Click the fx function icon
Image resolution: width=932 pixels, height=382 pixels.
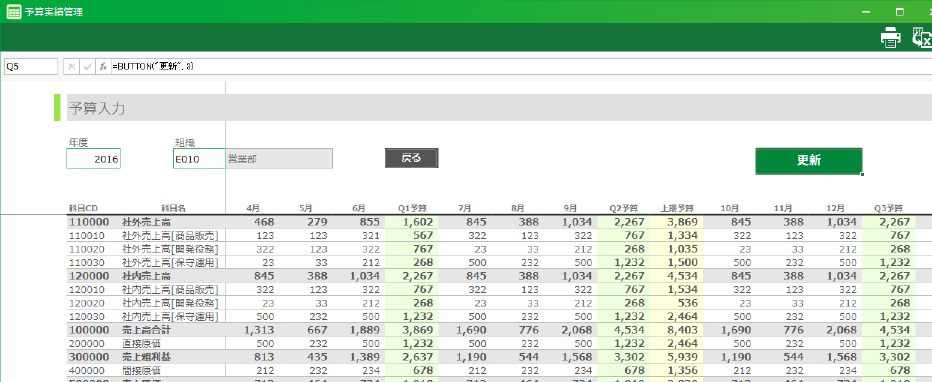click(x=103, y=67)
